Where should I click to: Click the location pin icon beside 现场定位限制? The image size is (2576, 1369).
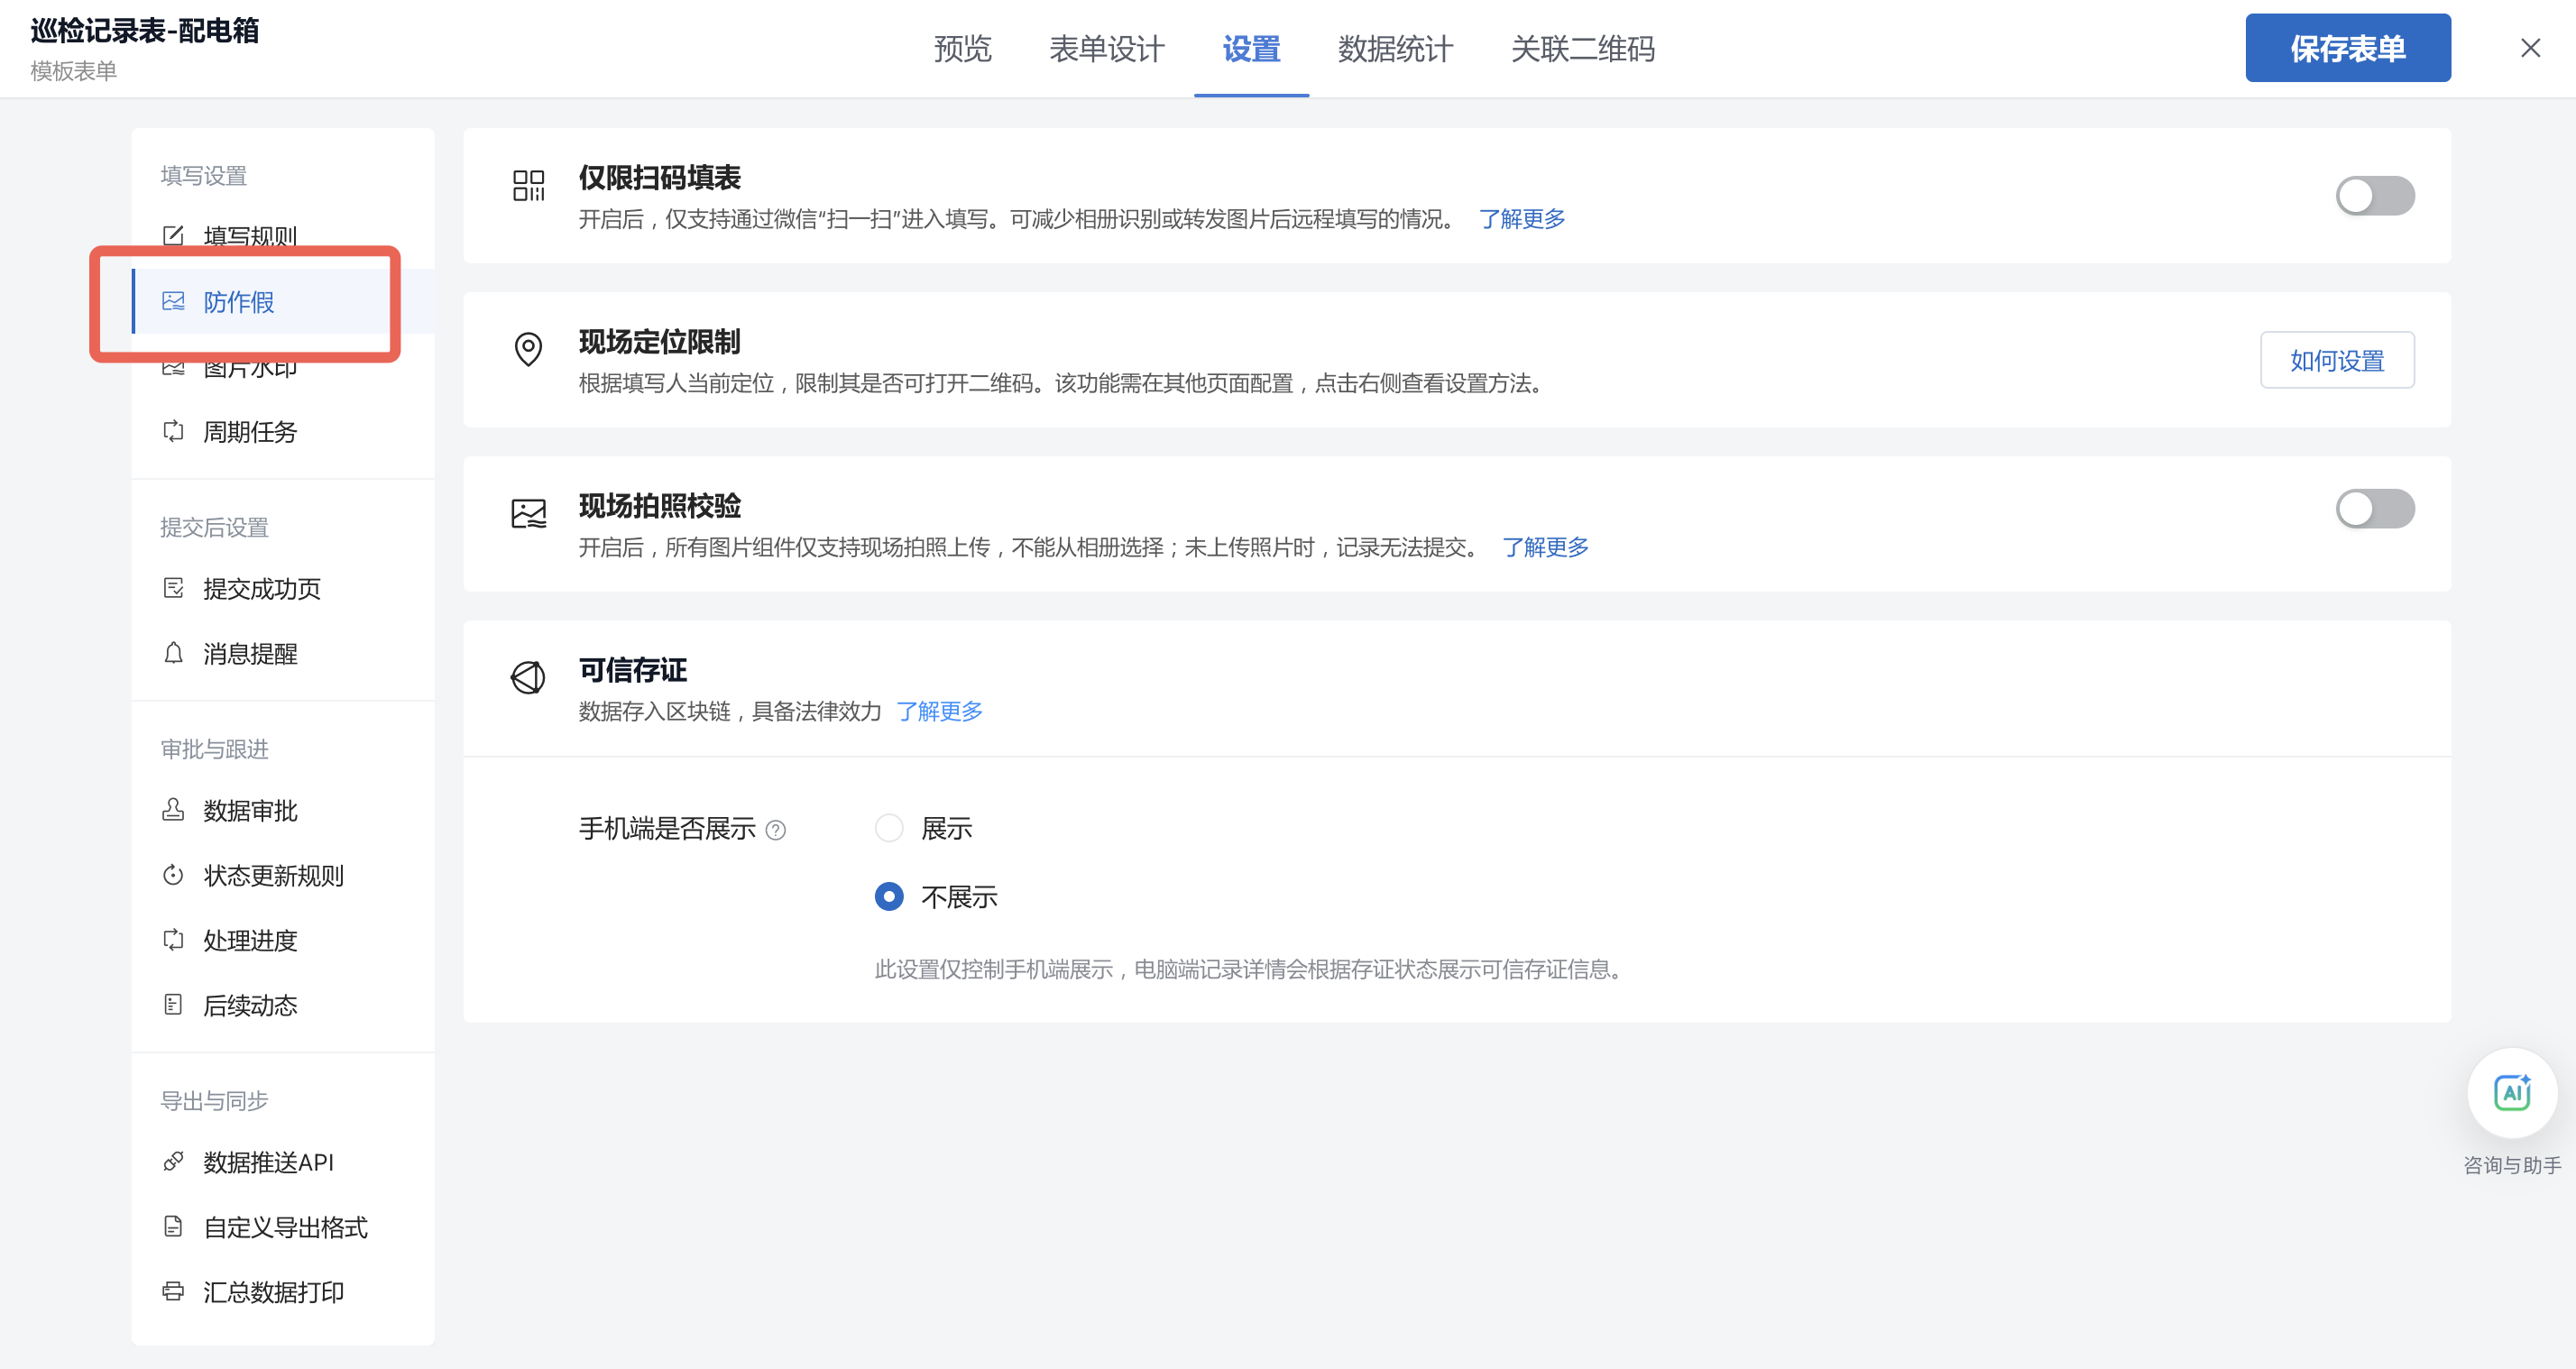click(x=528, y=349)
